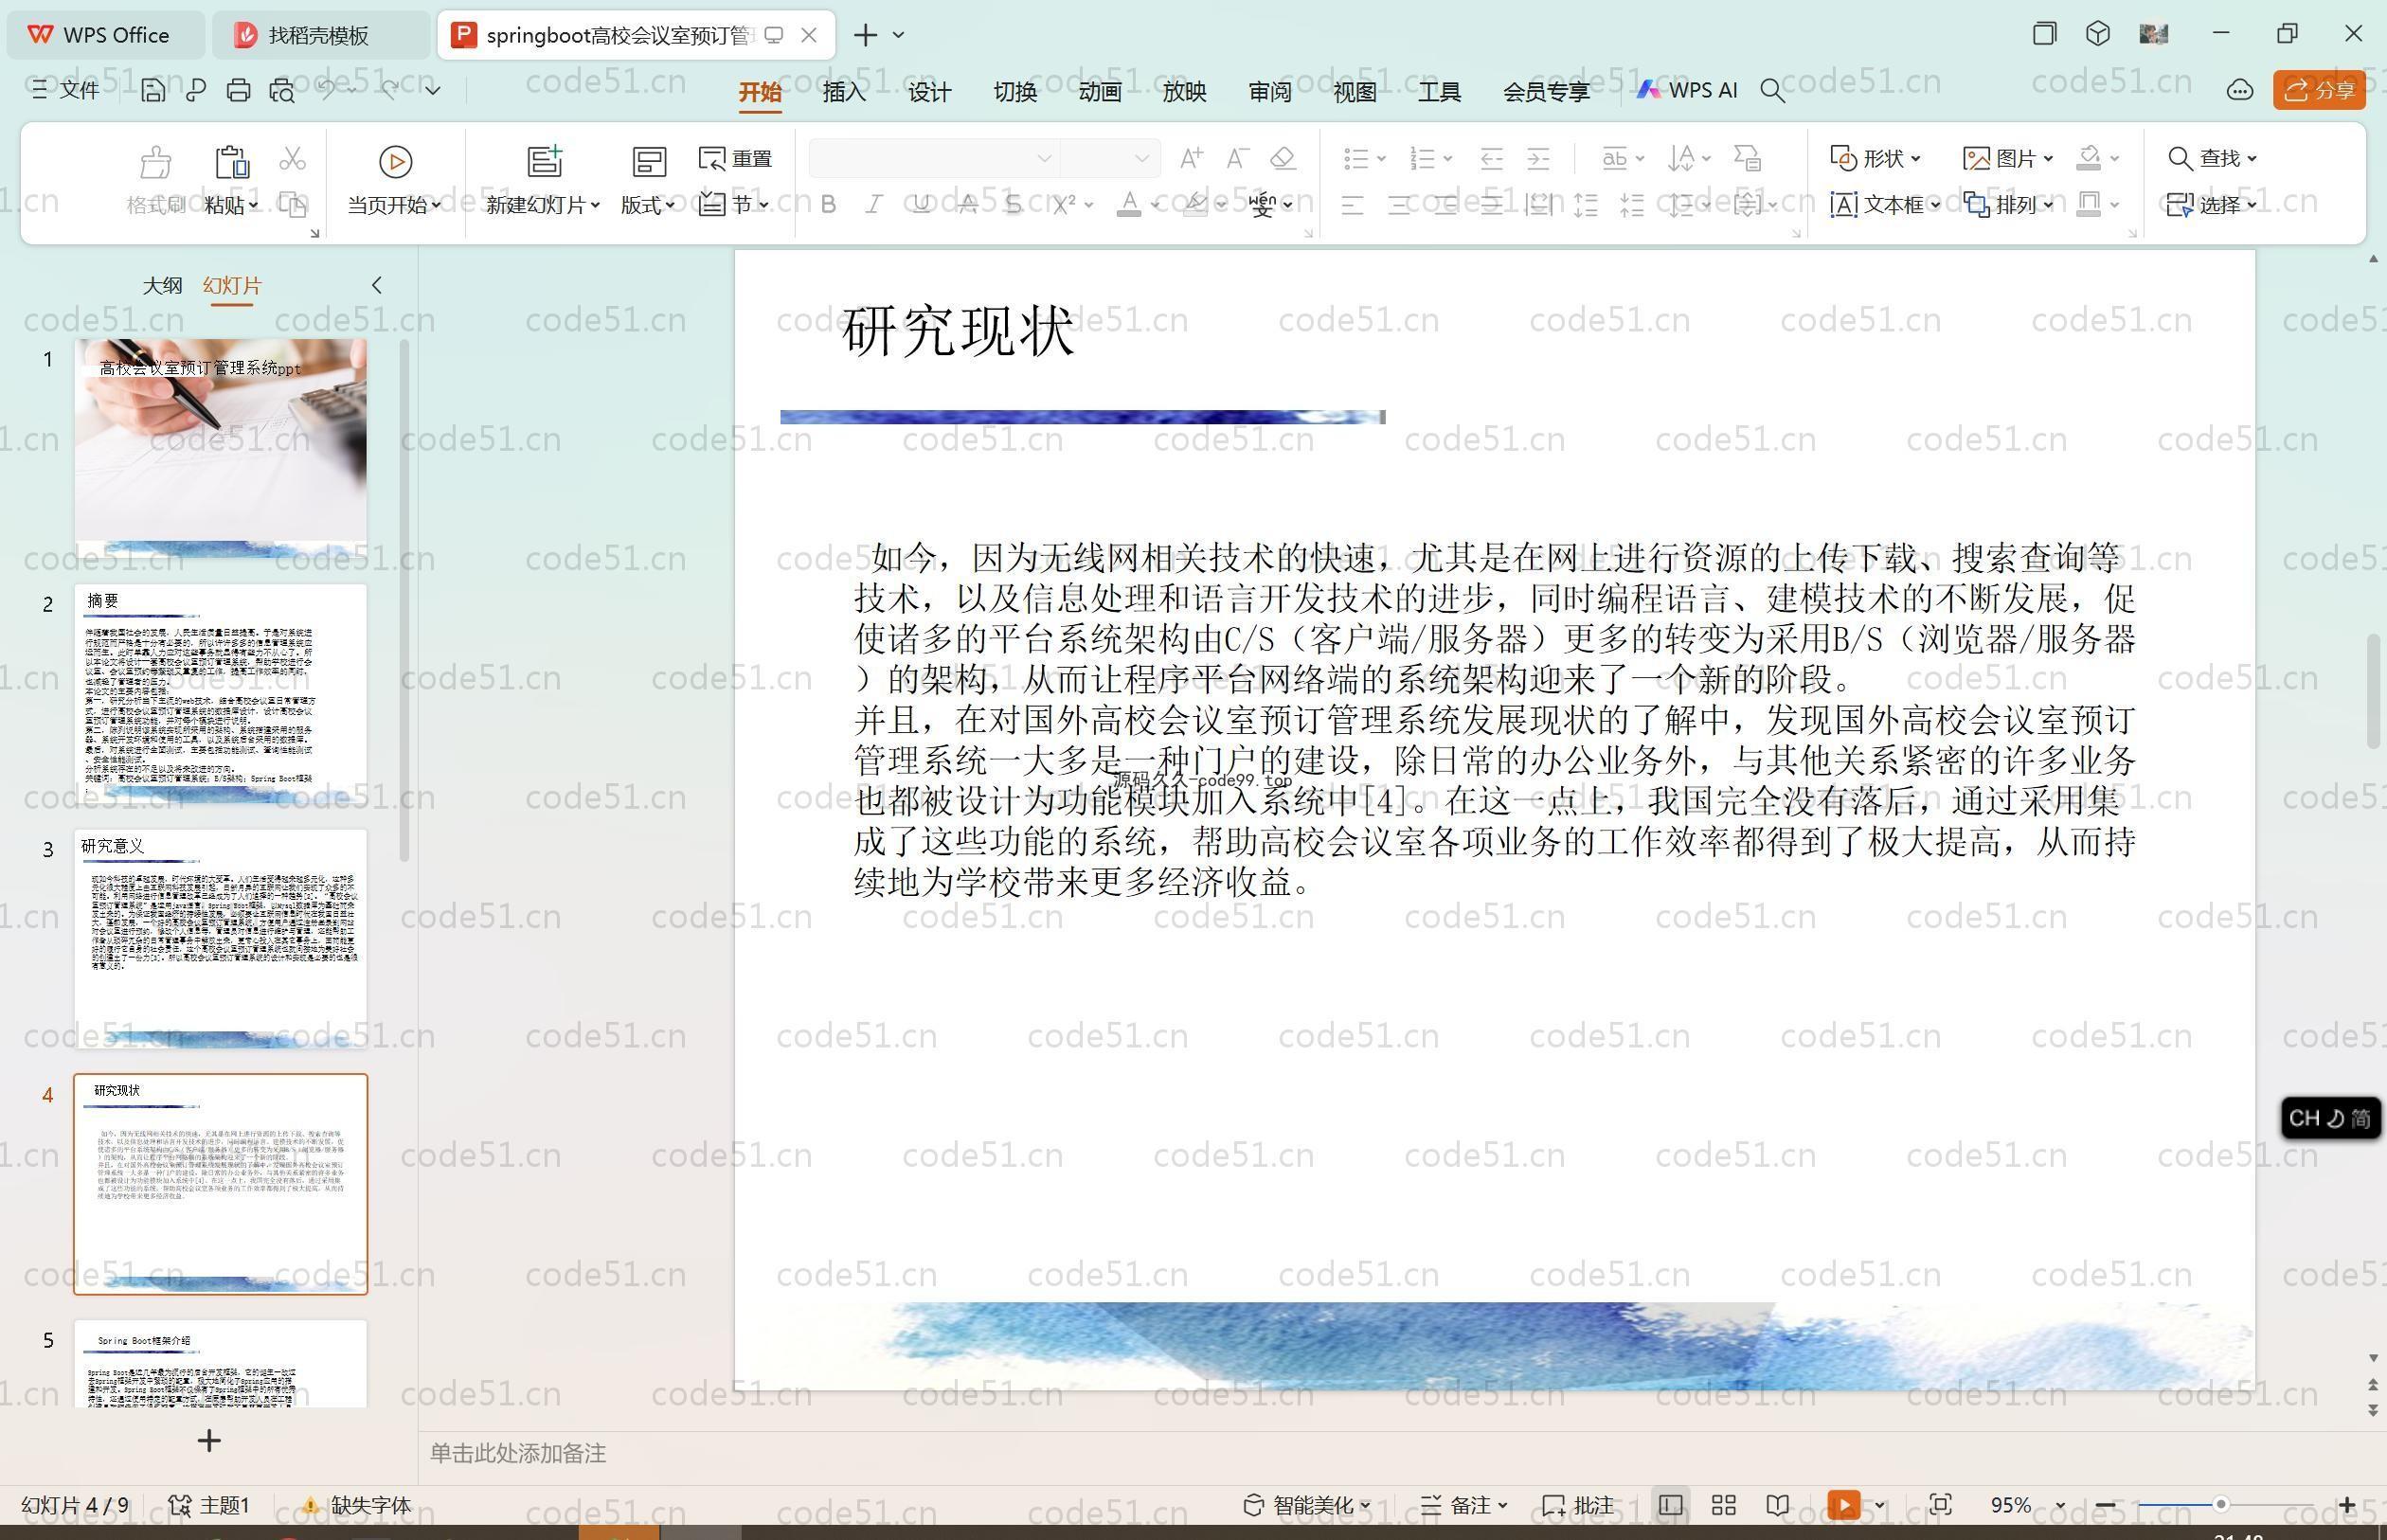2387x1540 pixels.
Task: Click the Redo arrow icon
Action: [x=389, y=91]
